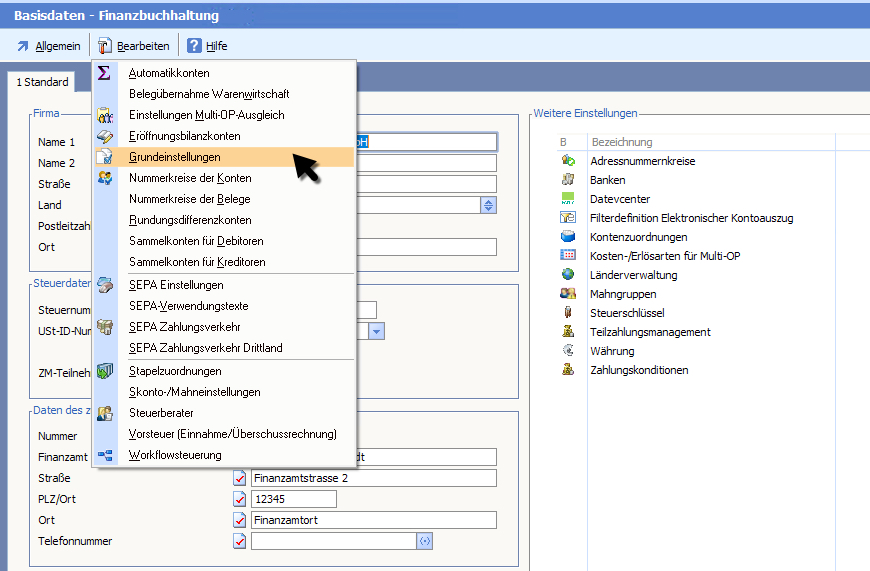
Task: Select the Länderverwaltung globe icon
Action: (568, 275)
